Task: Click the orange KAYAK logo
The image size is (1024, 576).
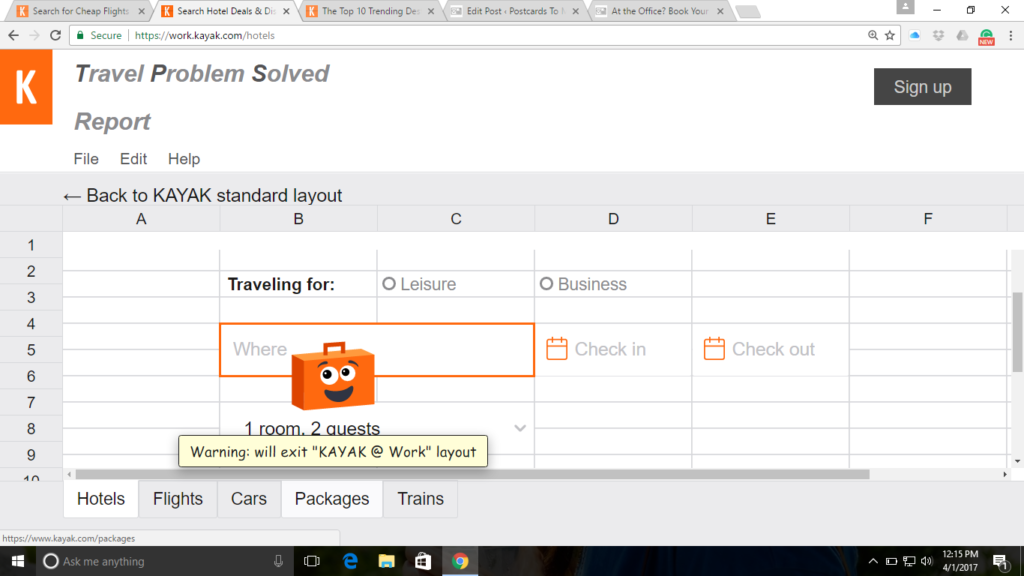Action: coord(26,88)
